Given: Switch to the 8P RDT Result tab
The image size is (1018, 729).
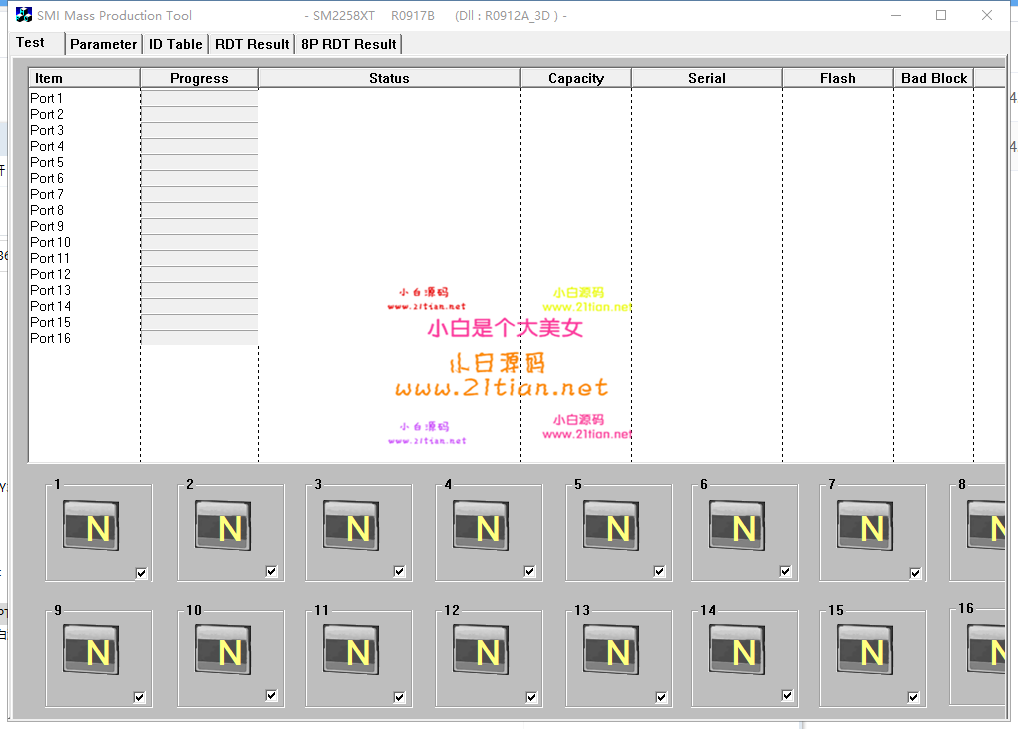Looking at the screenshot, I should (x=348, y=44).
